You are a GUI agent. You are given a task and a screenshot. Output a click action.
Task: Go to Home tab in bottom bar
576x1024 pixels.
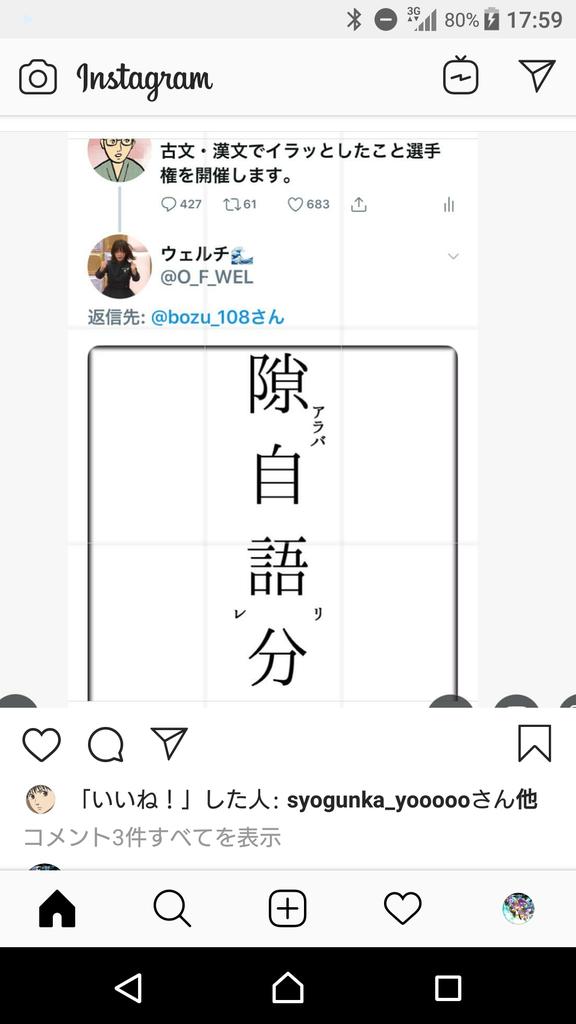click(57, 908)
